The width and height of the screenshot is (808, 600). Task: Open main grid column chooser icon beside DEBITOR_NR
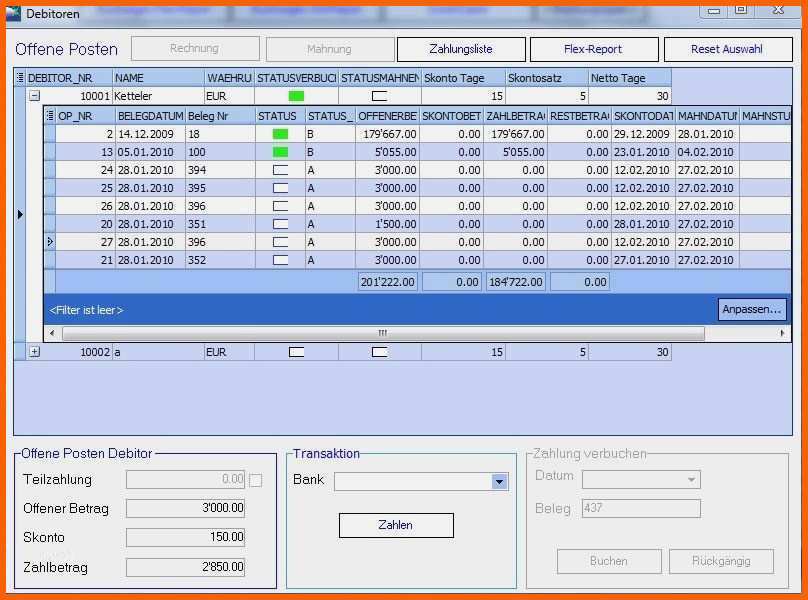click(20, 78)
